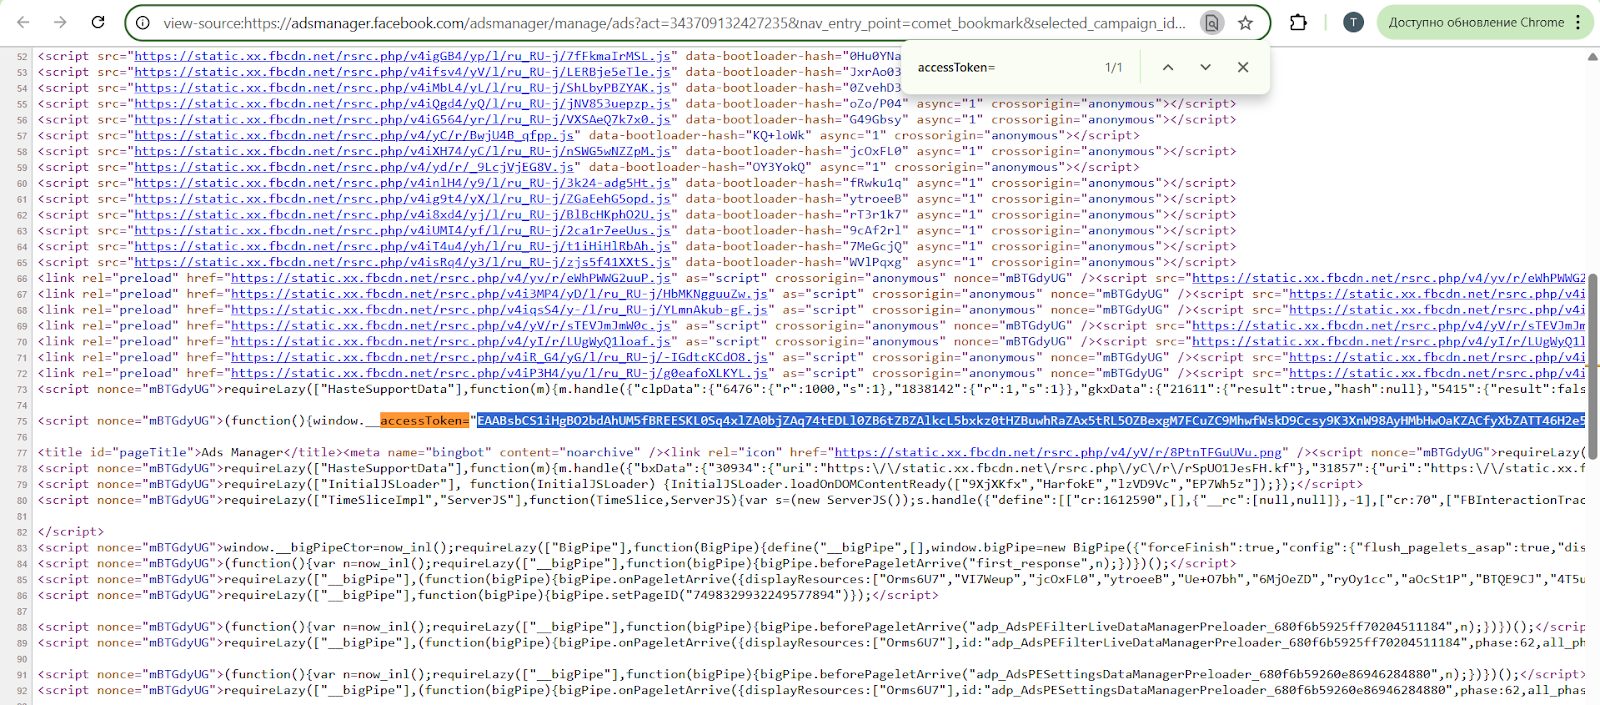Open the g0eafoXLKYL.js preload href link

click(499, 373)
